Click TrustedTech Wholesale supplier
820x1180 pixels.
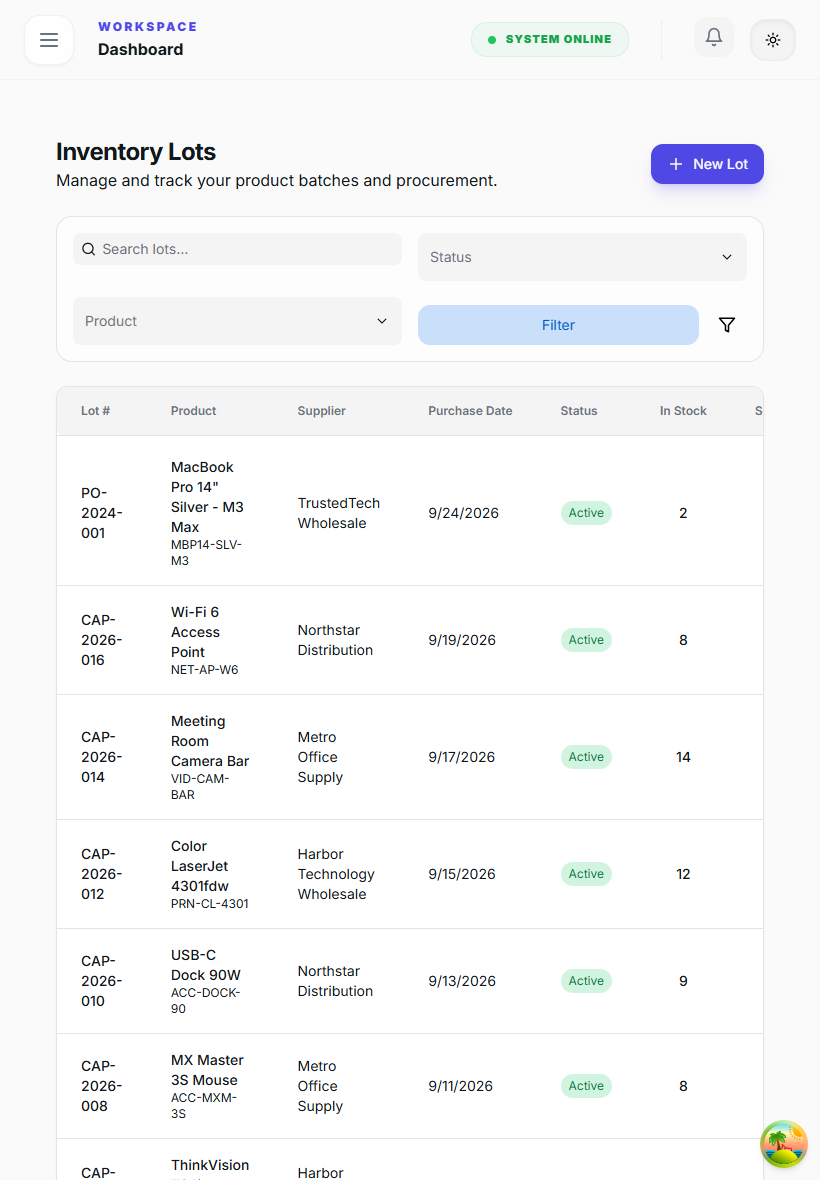coord(339,513)
